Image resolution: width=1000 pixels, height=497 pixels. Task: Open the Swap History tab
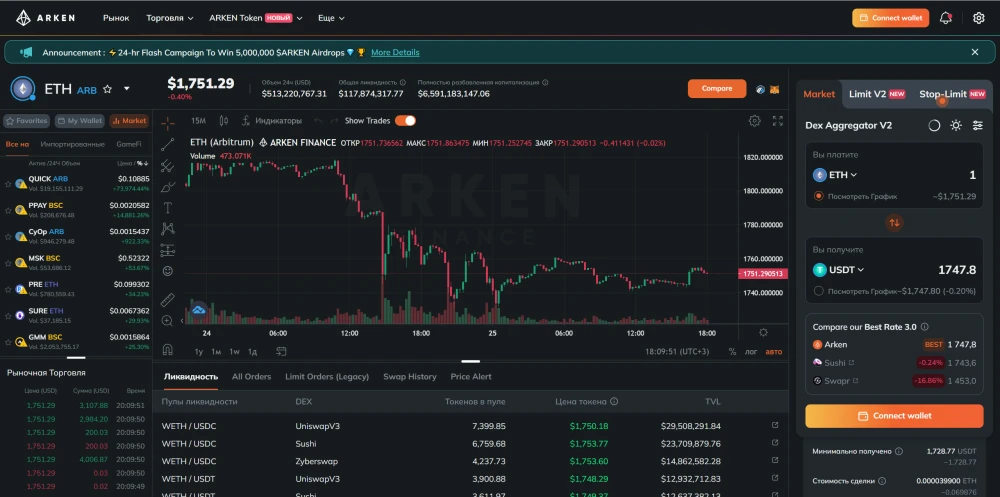(x=409, y=376)
